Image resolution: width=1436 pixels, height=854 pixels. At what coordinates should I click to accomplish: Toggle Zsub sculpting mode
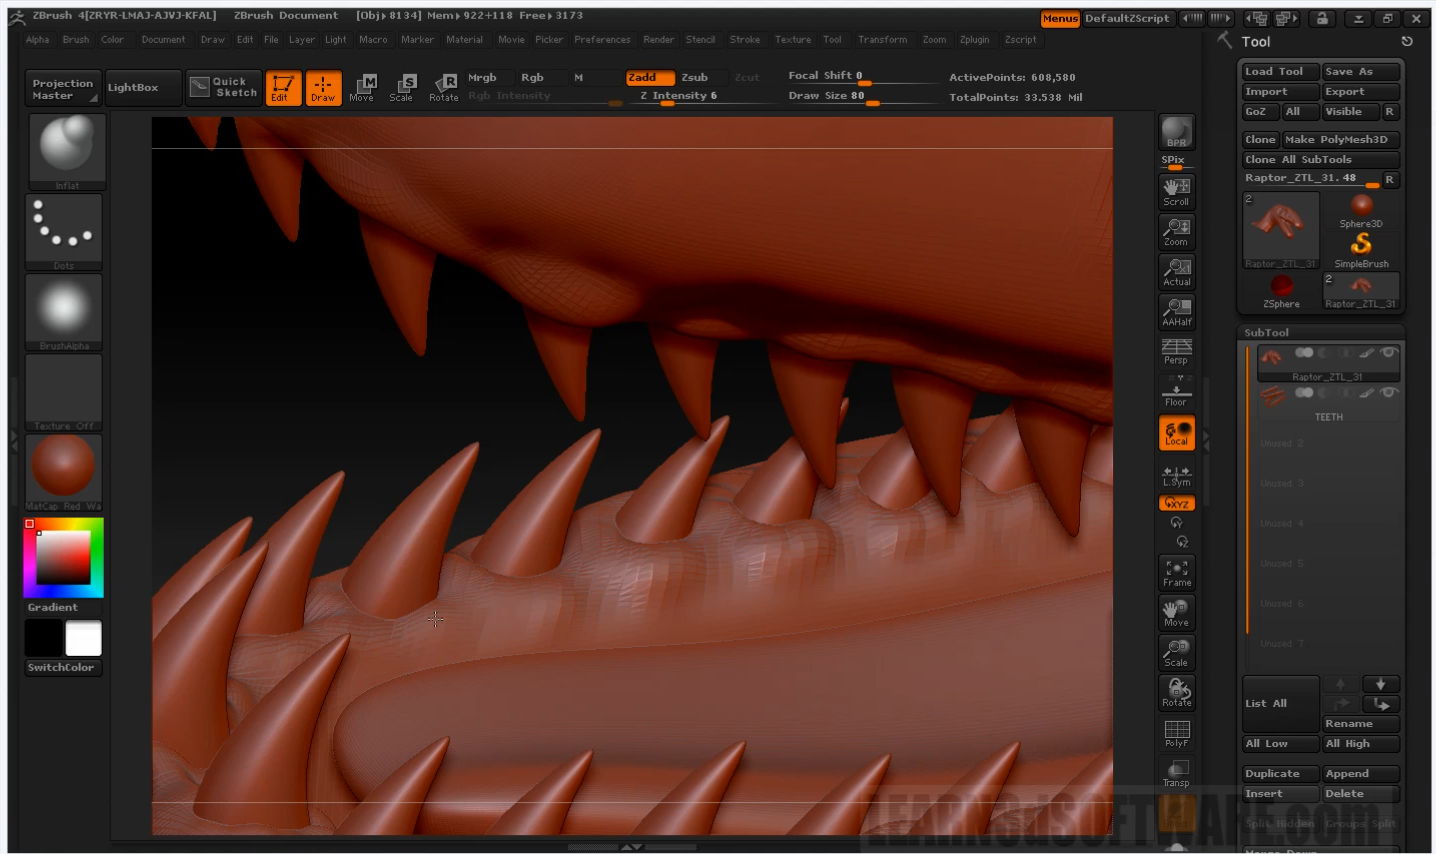694,77
